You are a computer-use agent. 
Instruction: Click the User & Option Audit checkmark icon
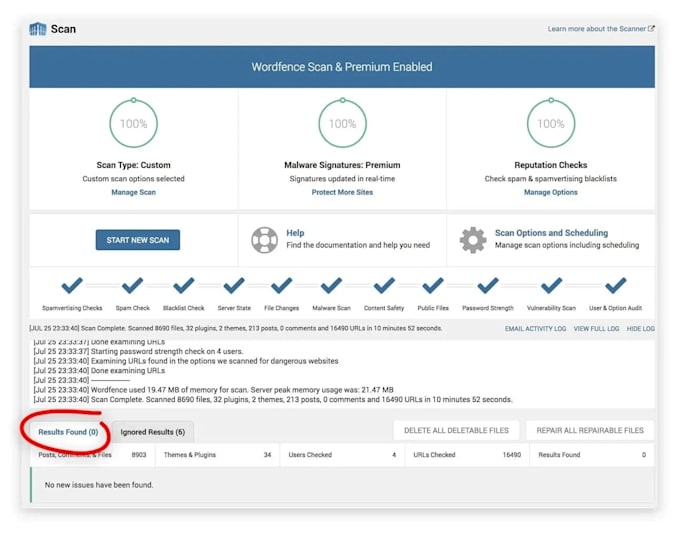tap(616, 285)
